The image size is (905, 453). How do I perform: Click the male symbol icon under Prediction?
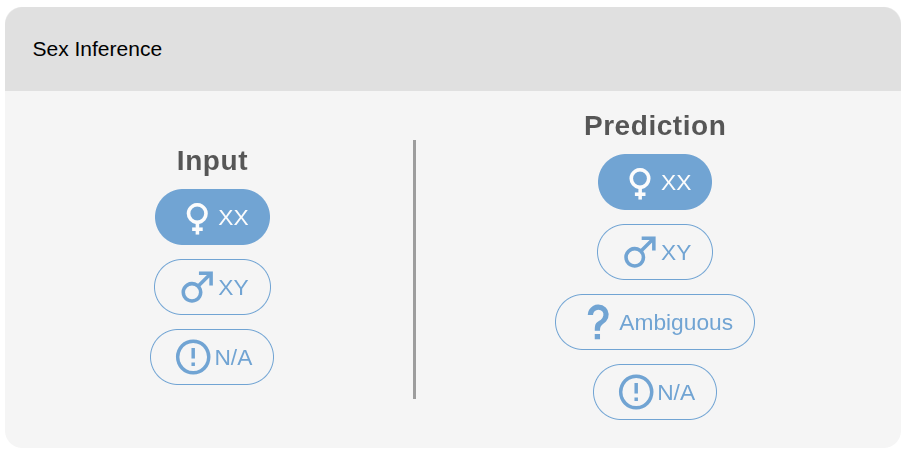(640, 252)
